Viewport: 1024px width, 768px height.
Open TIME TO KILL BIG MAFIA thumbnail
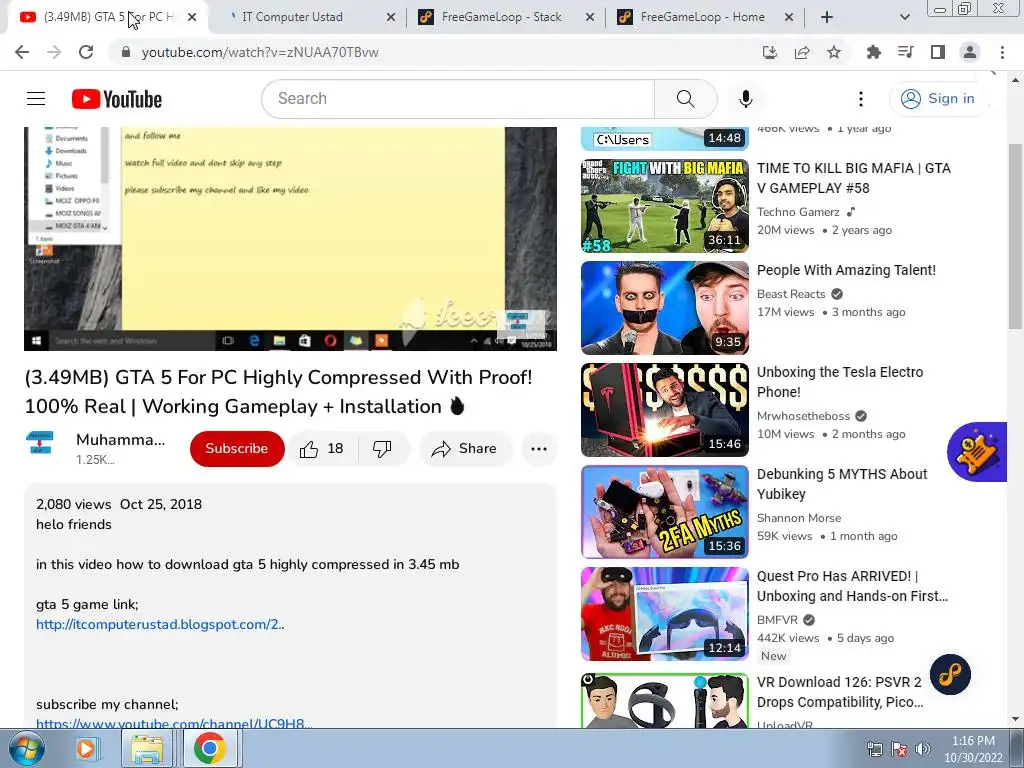664,206
